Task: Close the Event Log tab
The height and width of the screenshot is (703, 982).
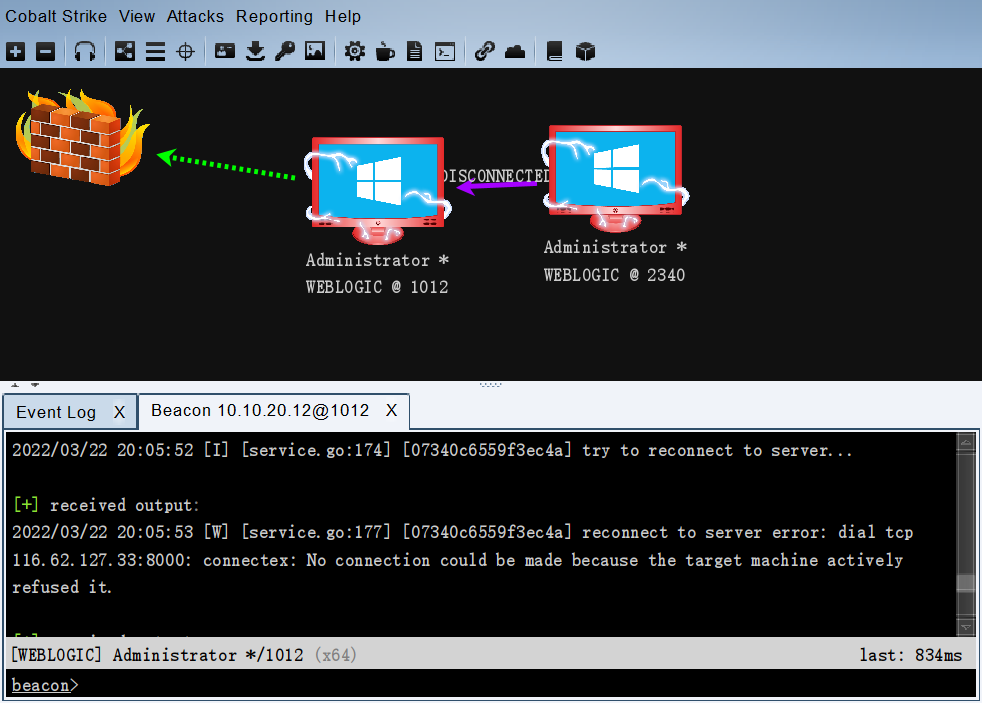Action: [x=120, y=412]
